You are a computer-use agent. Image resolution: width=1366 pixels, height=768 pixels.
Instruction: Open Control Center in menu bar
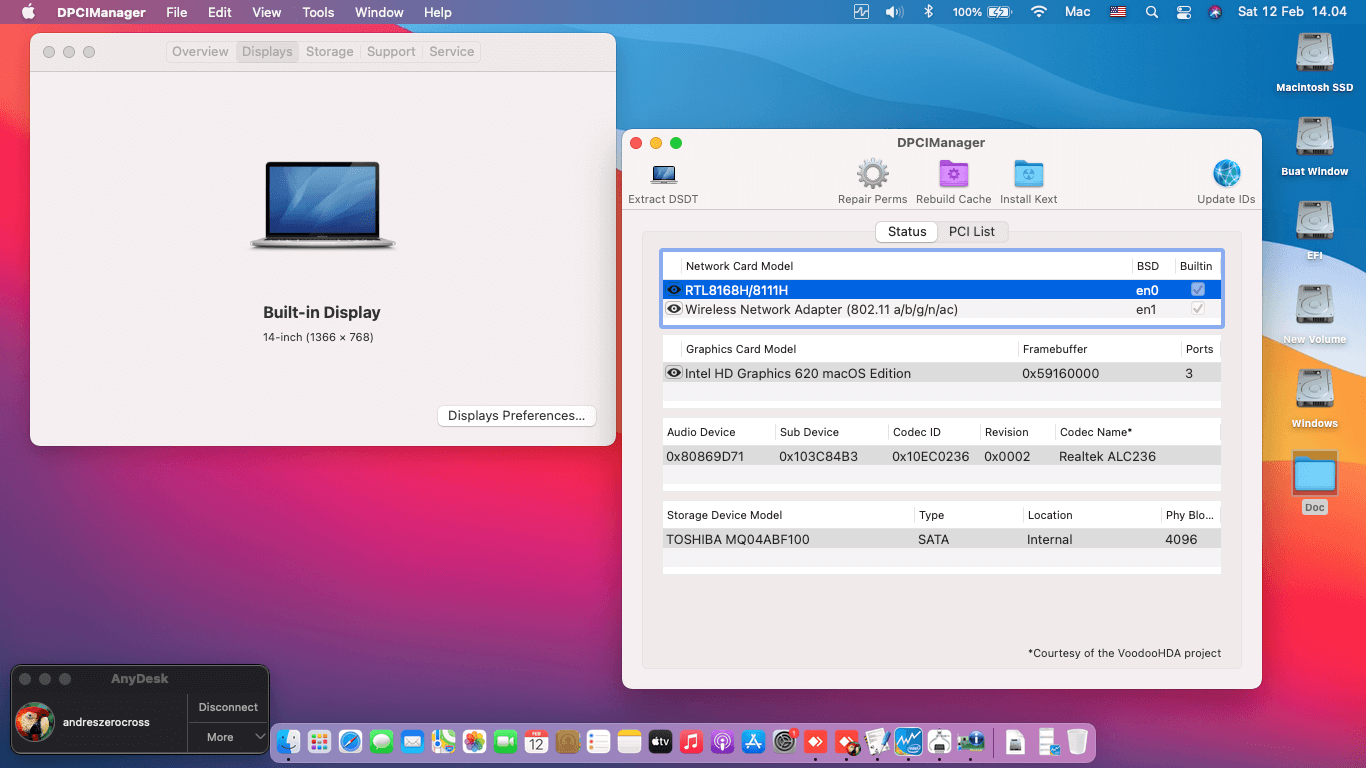(x=1183, y=12)
